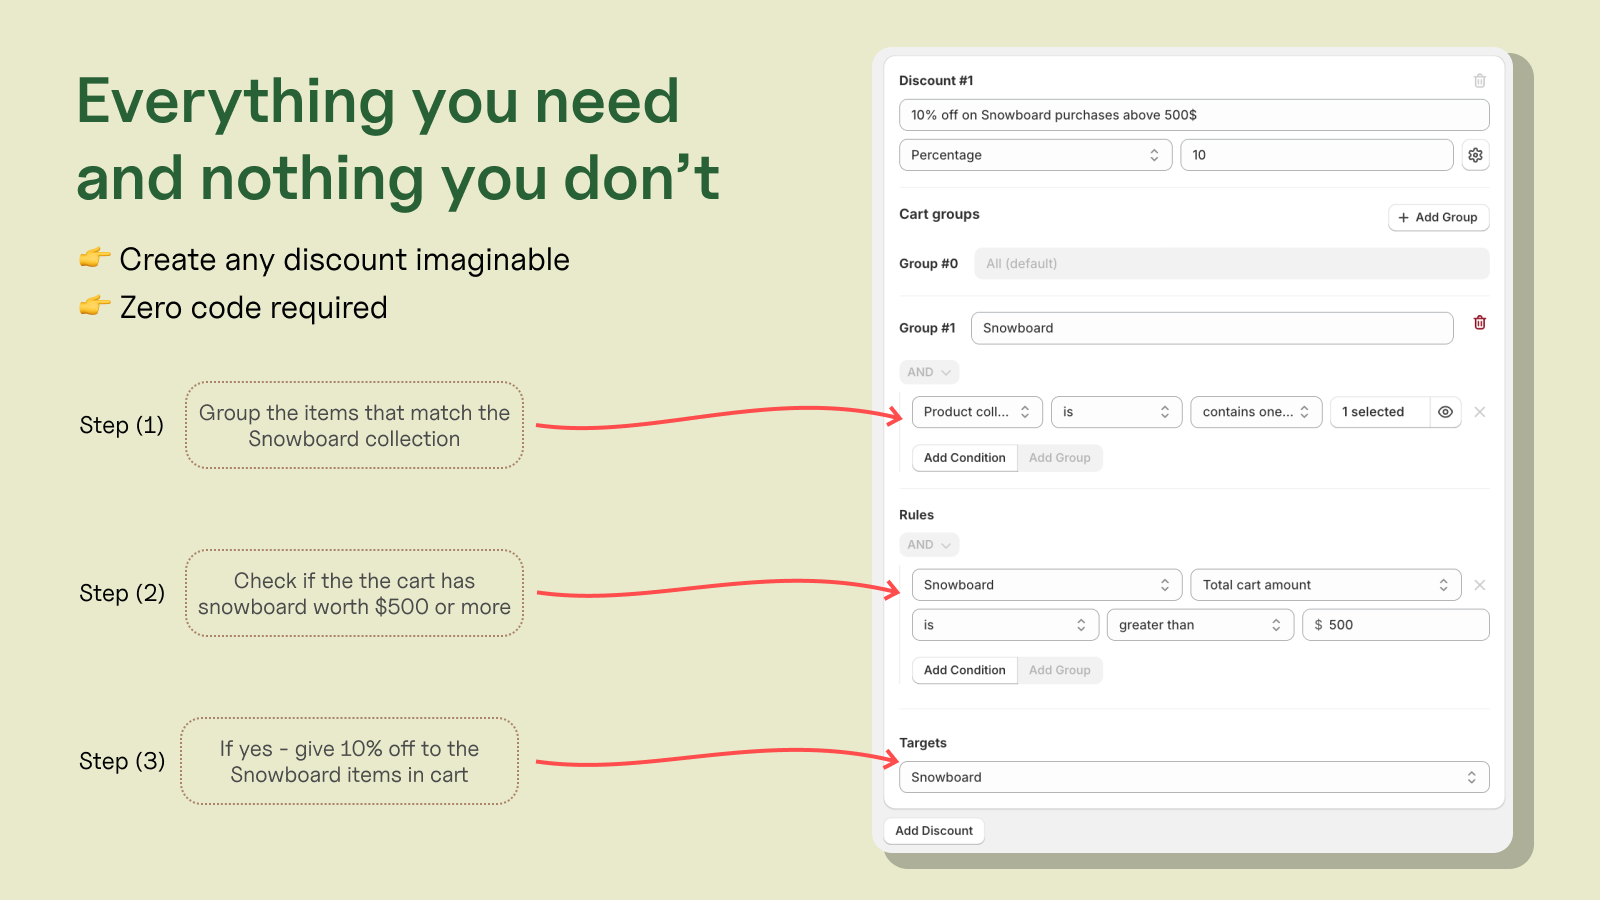The width and height of the screenshot is (1600, 900).
Task: Expand the Product collection field dropdown
Action: (976, 412)
